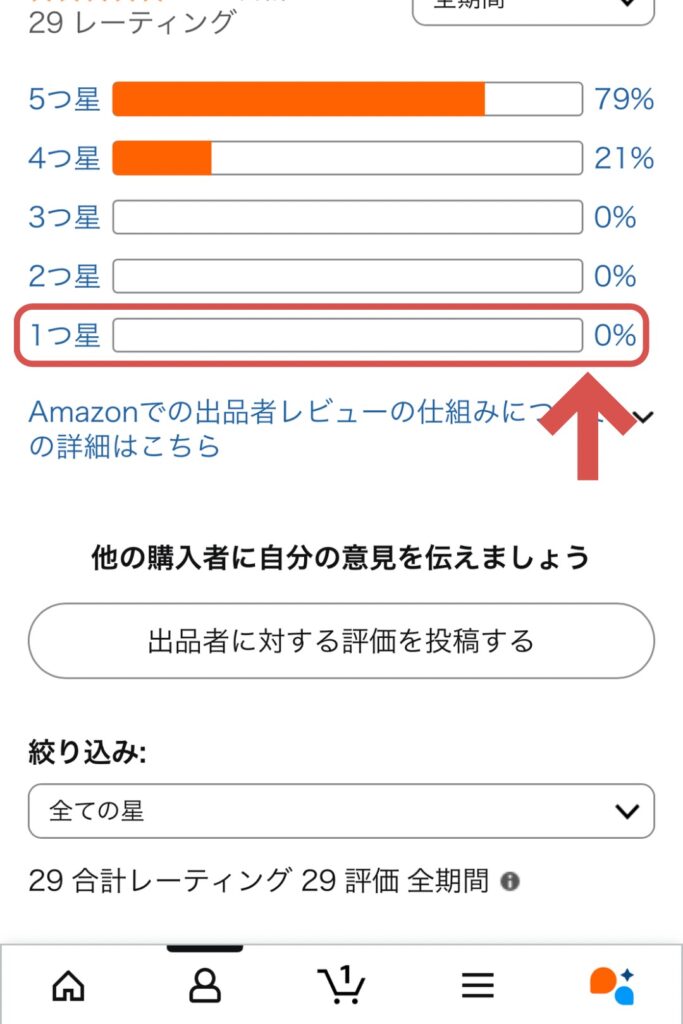This screenshot has width=683, height=1024.
Task: Open the period dropdown at top right
Action: tap(533, 8)
